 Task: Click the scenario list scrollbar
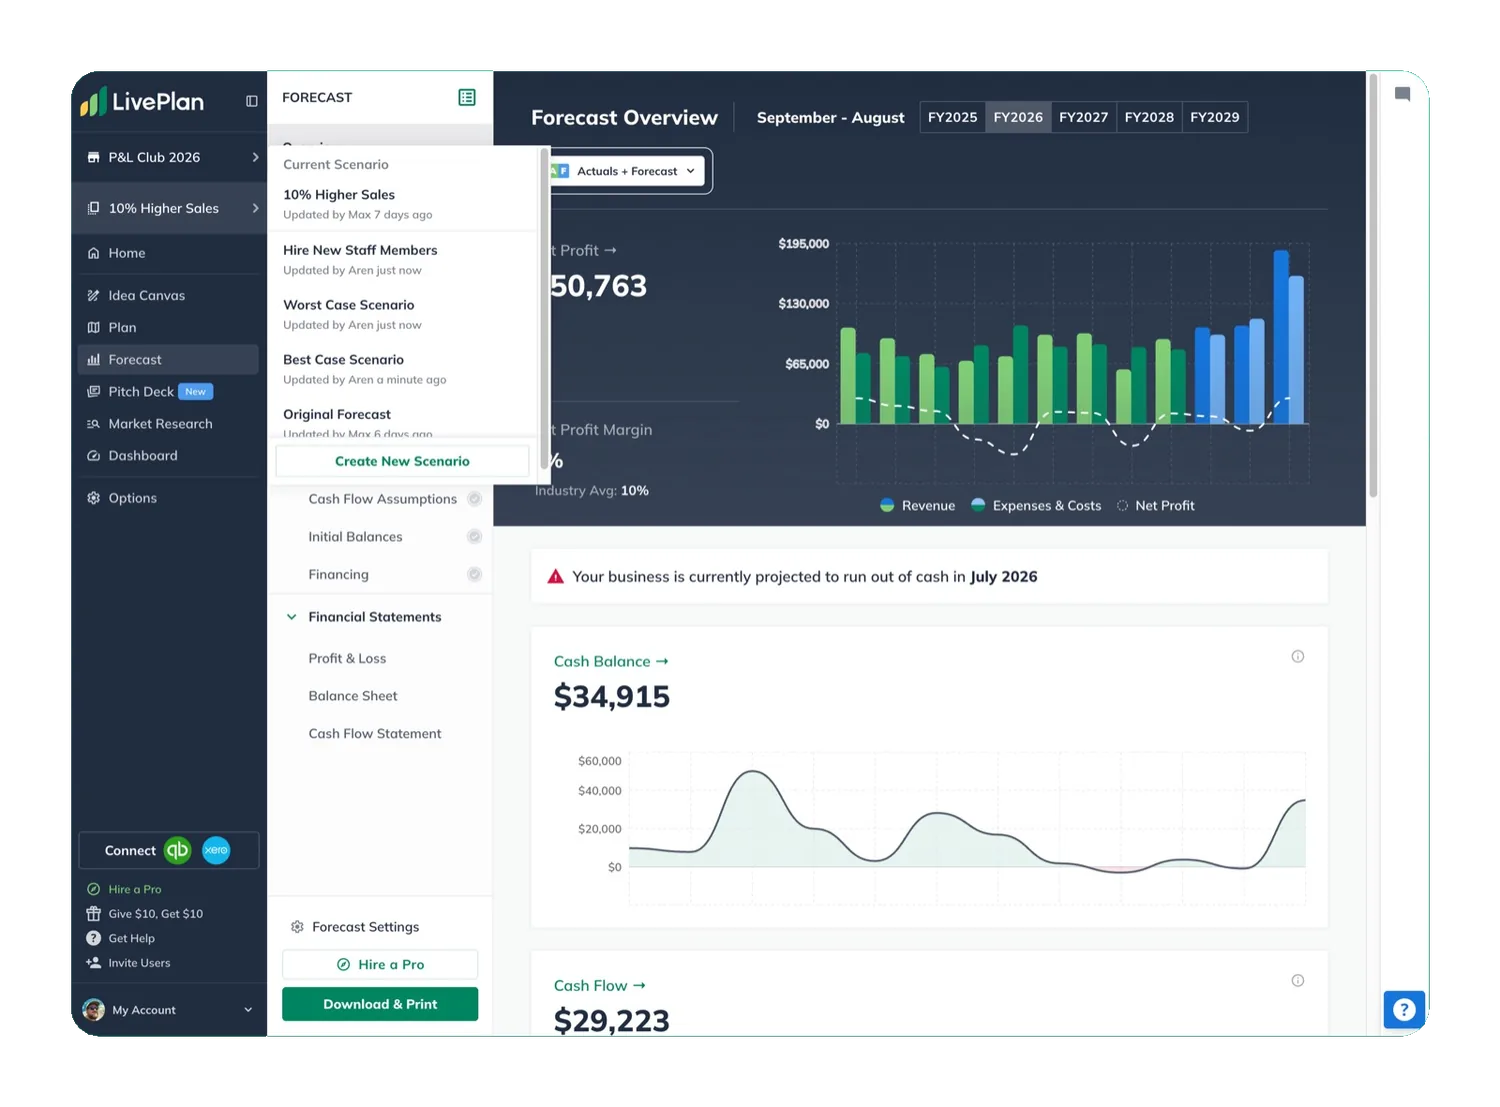click(x=544, y=308)
